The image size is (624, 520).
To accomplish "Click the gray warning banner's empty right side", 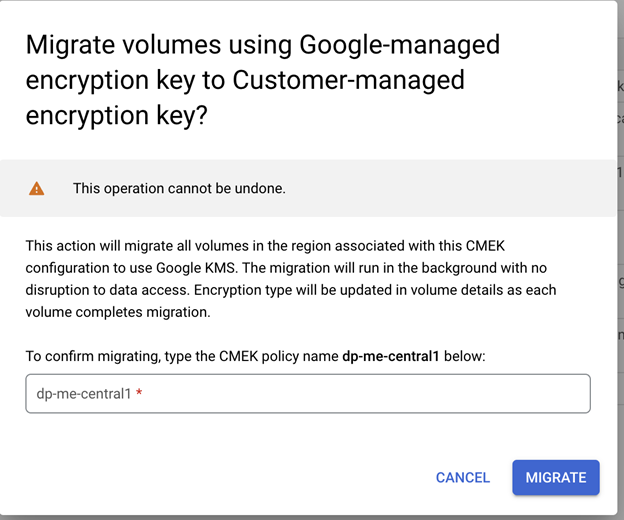I will [x=500, y=188].
